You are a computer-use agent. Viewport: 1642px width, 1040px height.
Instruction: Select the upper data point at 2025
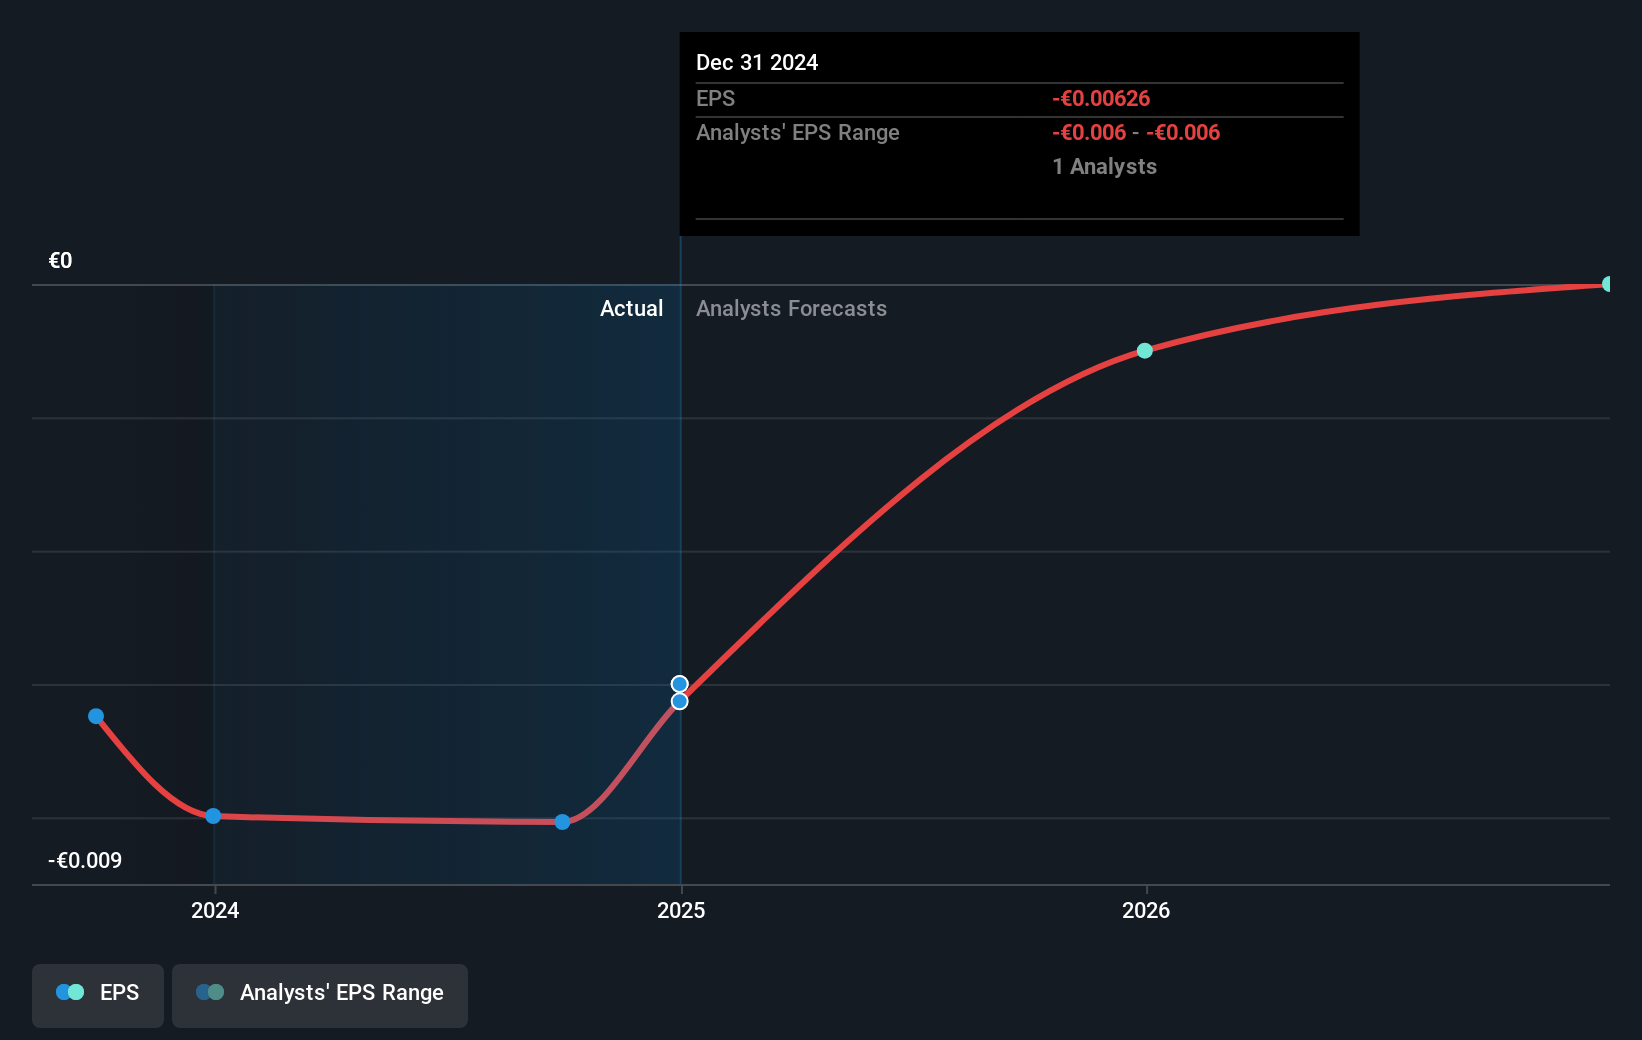pyautogui.click(x=680, y=684)
